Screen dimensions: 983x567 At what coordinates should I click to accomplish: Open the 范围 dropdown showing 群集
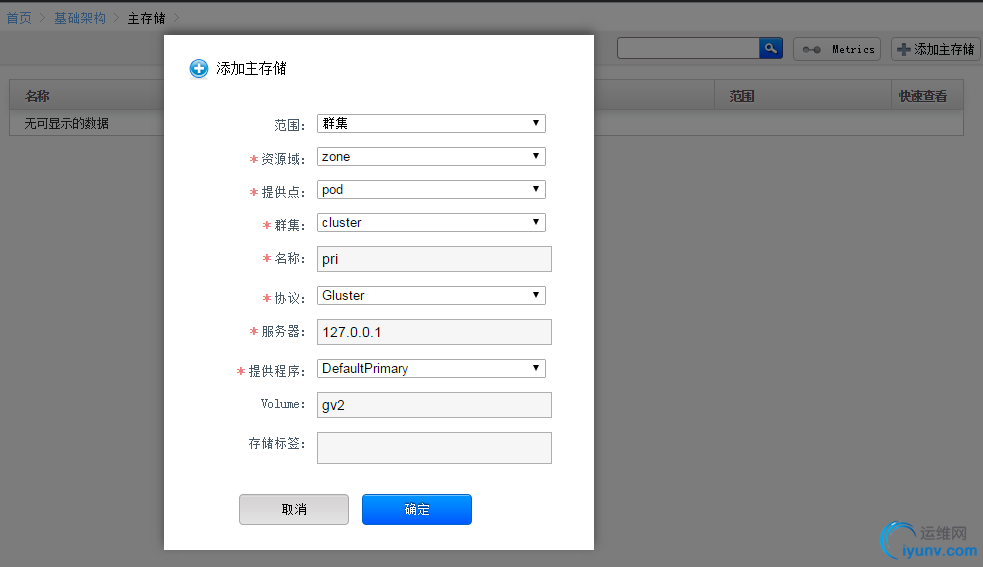click(431, 124)
